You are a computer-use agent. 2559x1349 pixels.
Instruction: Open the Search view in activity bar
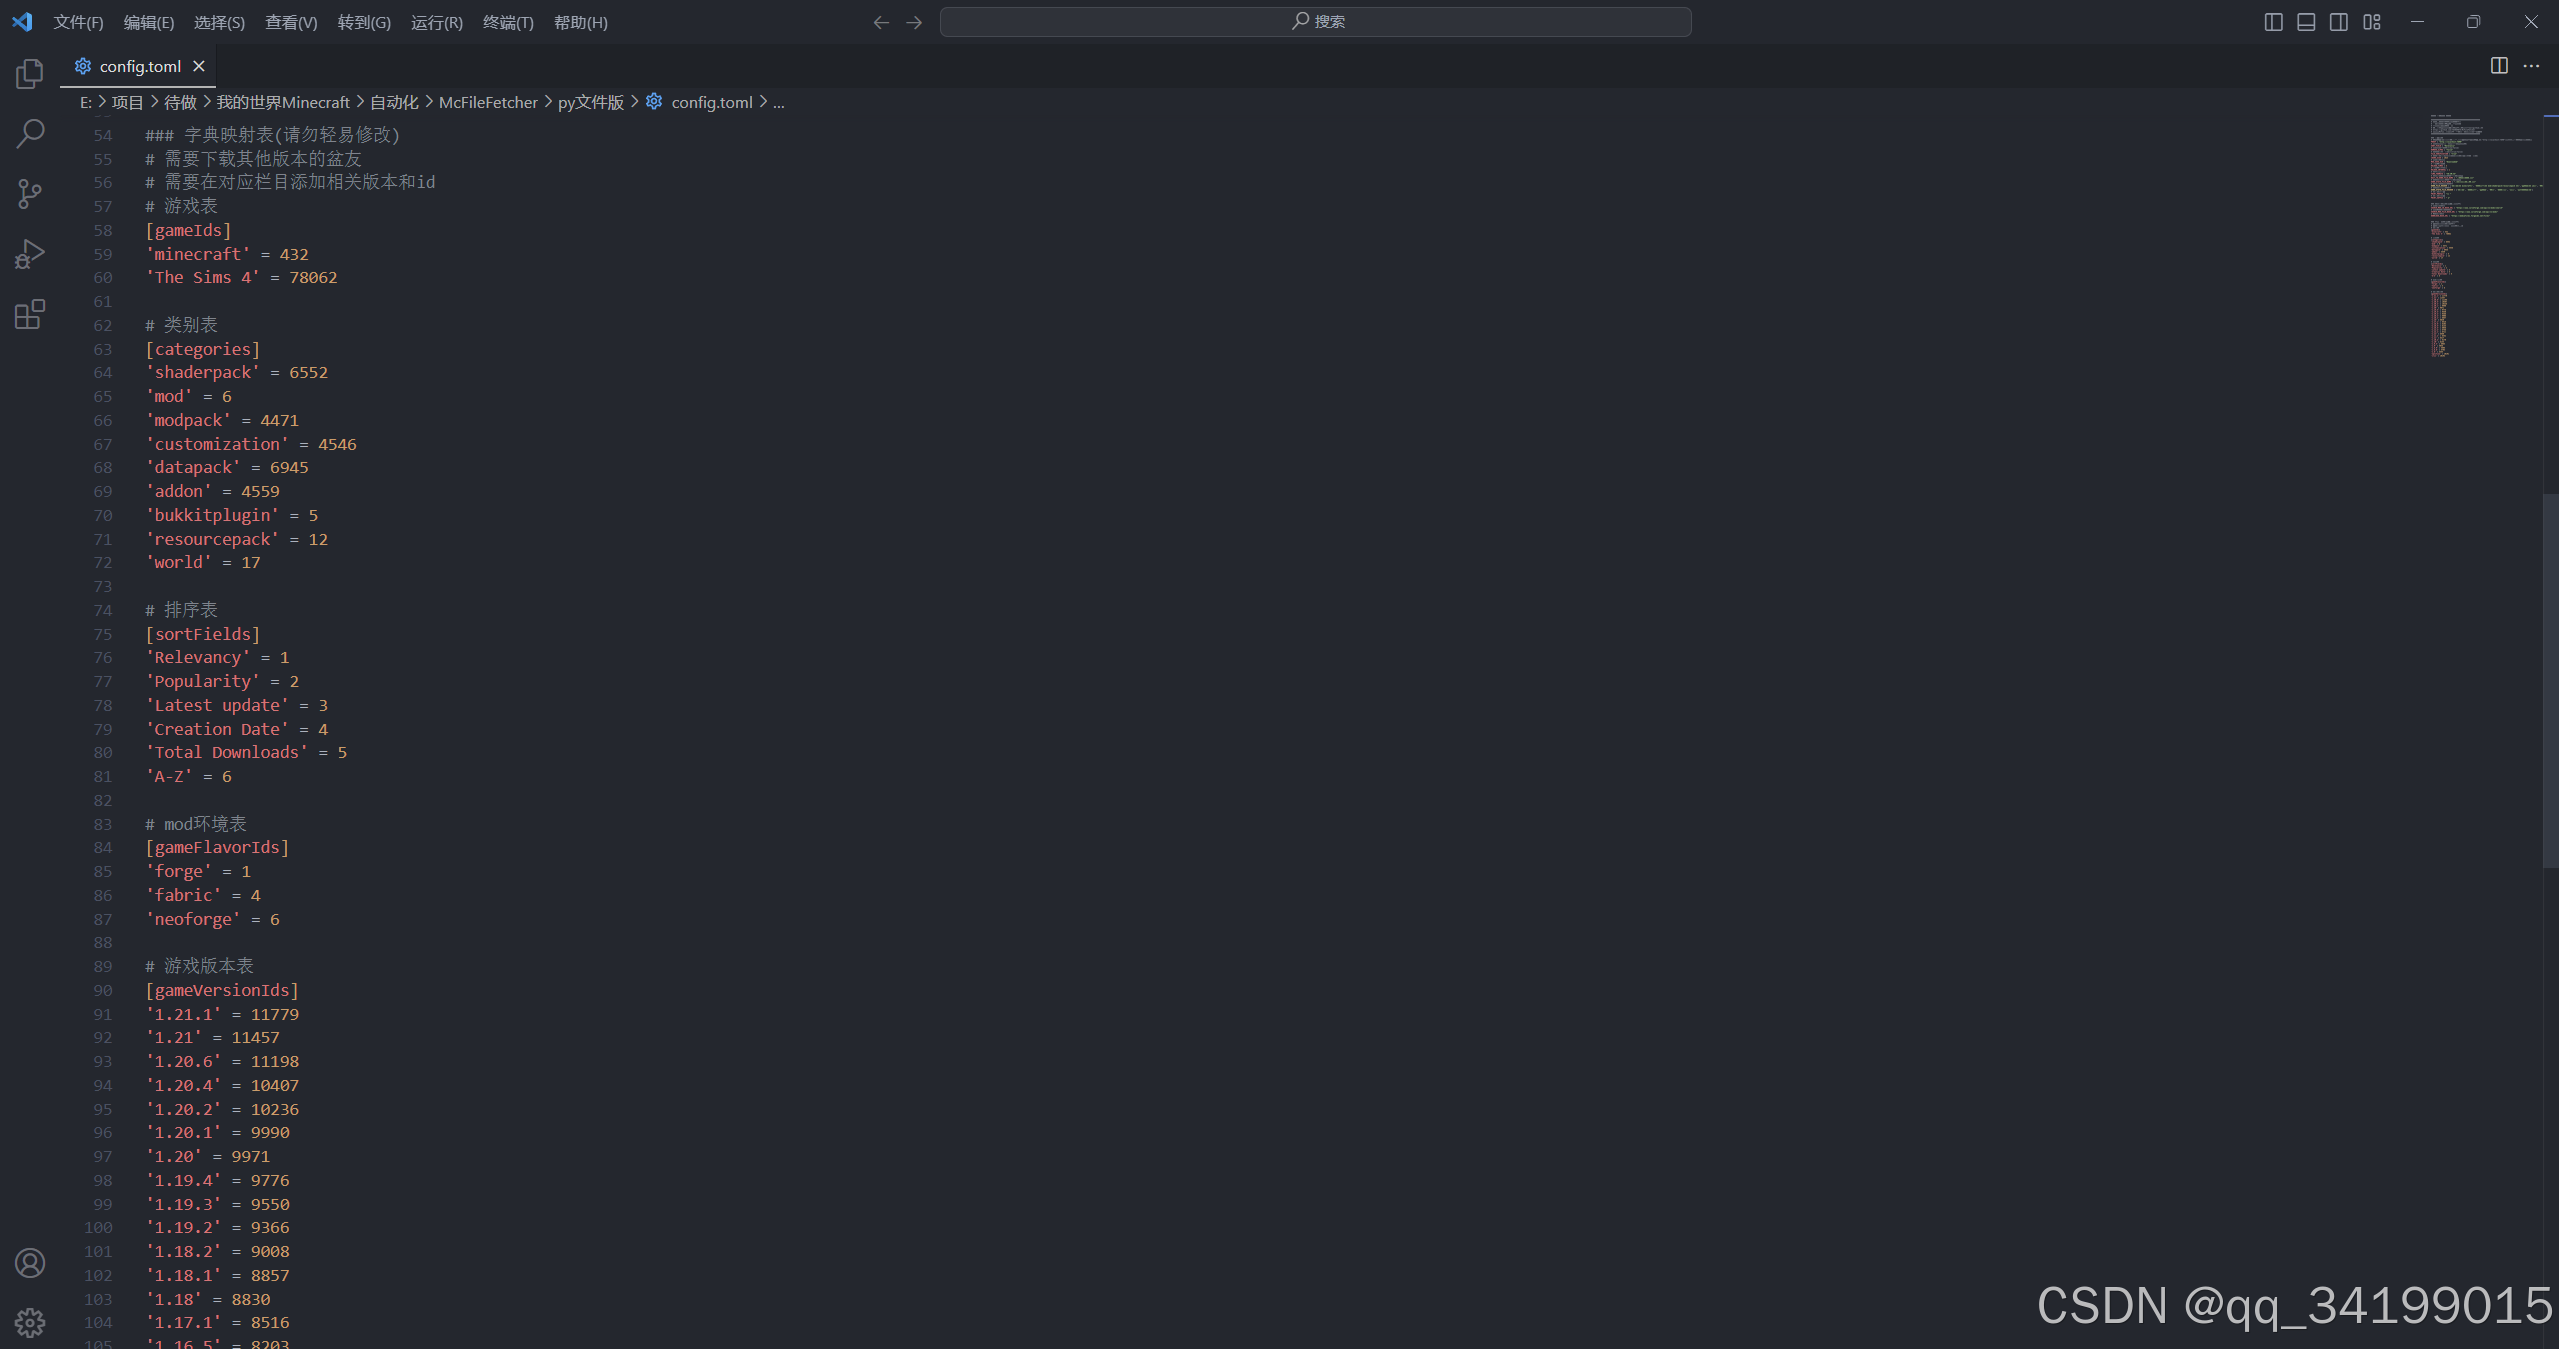[x=30, y=133]
